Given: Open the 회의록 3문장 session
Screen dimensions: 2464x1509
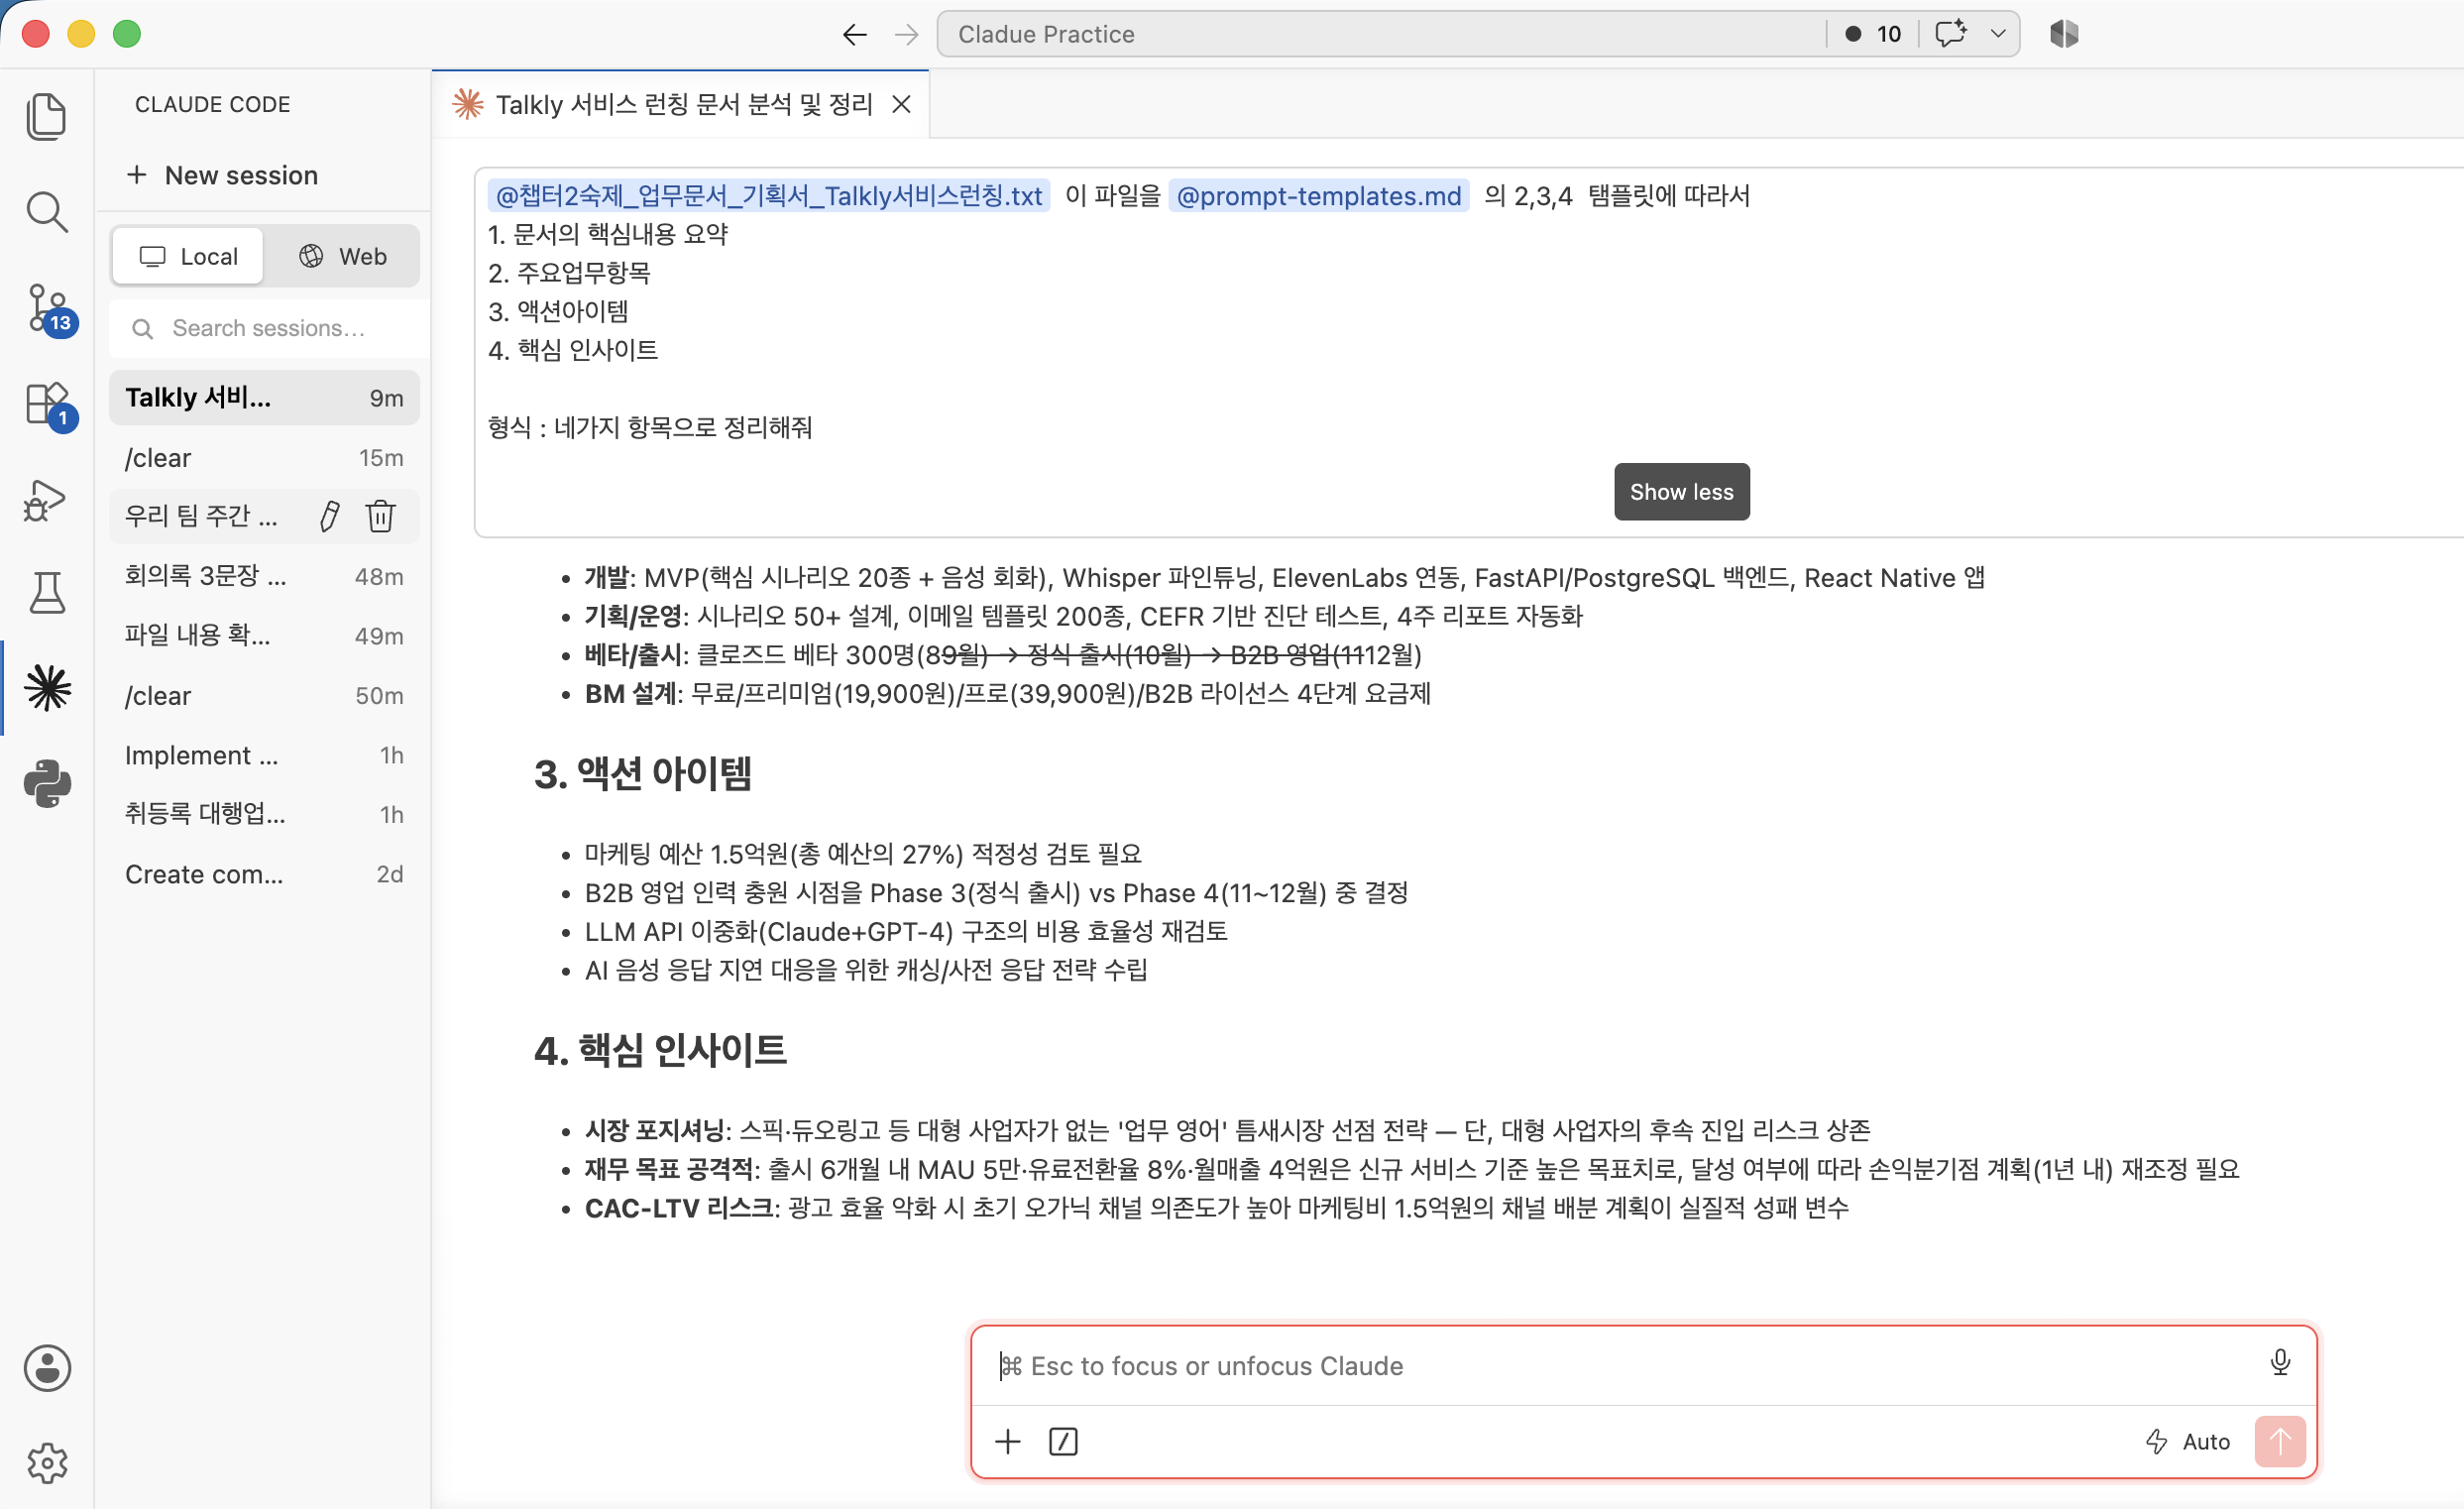Looking at the screenshot, I should tap(264, 576).
